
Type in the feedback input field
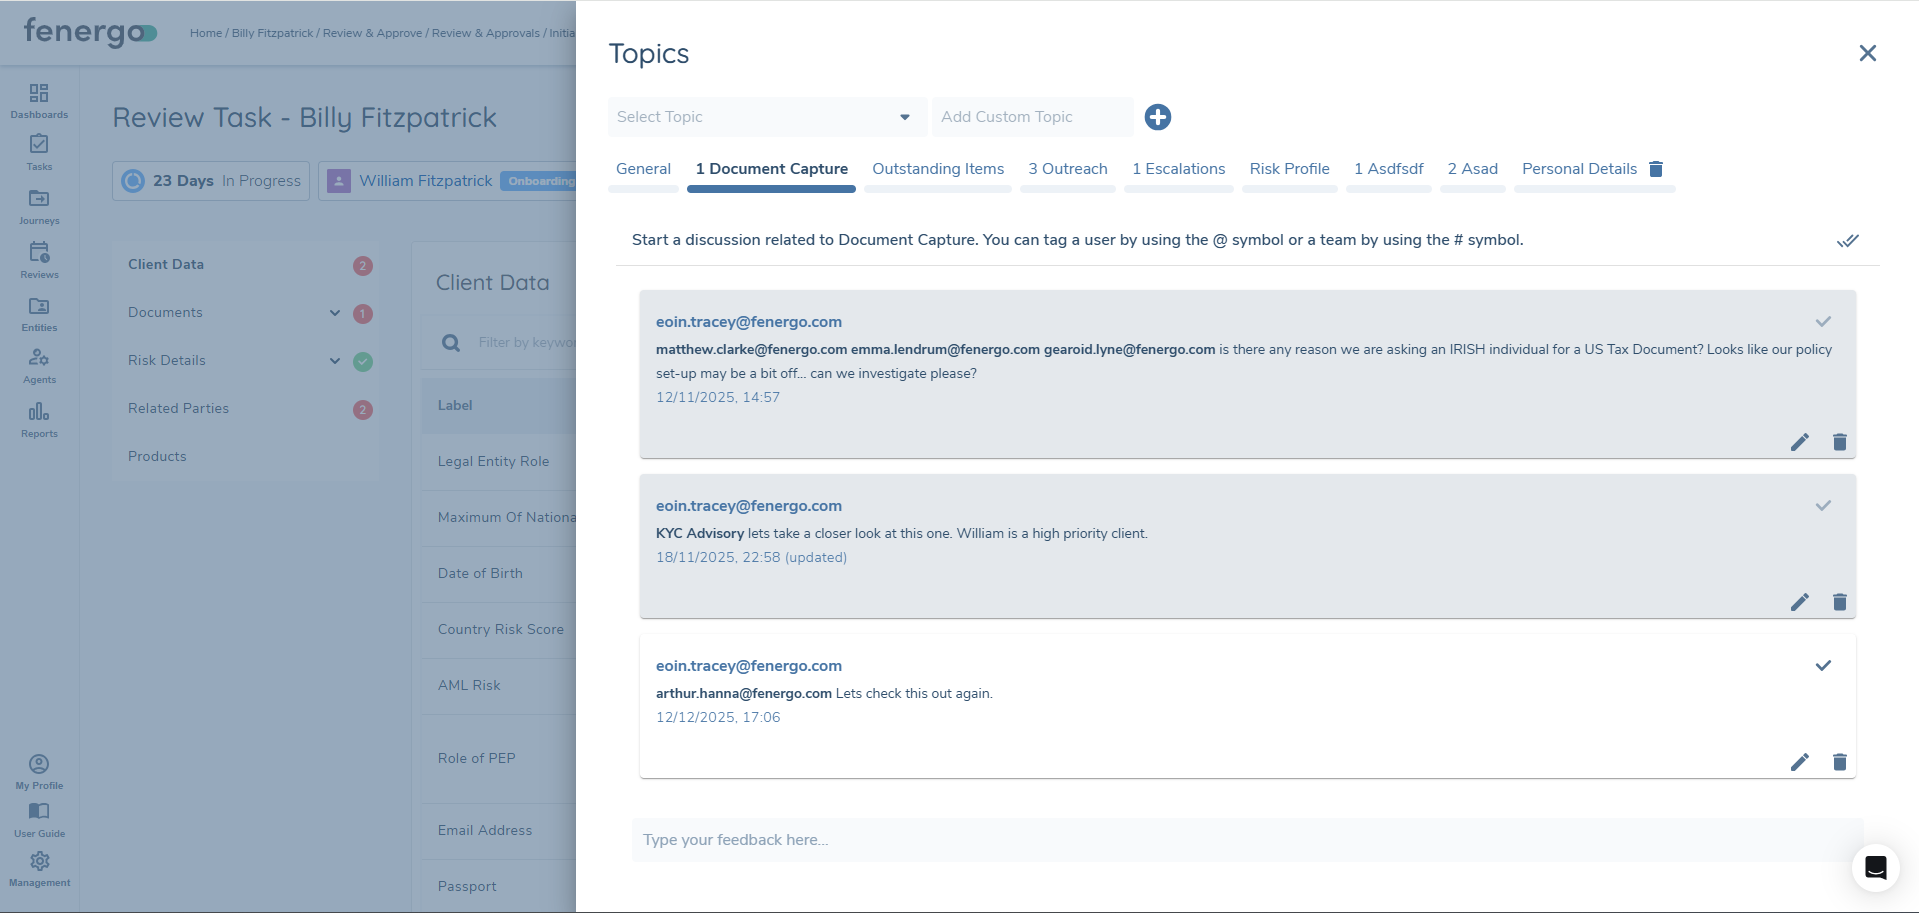[x=1100, y=840]
